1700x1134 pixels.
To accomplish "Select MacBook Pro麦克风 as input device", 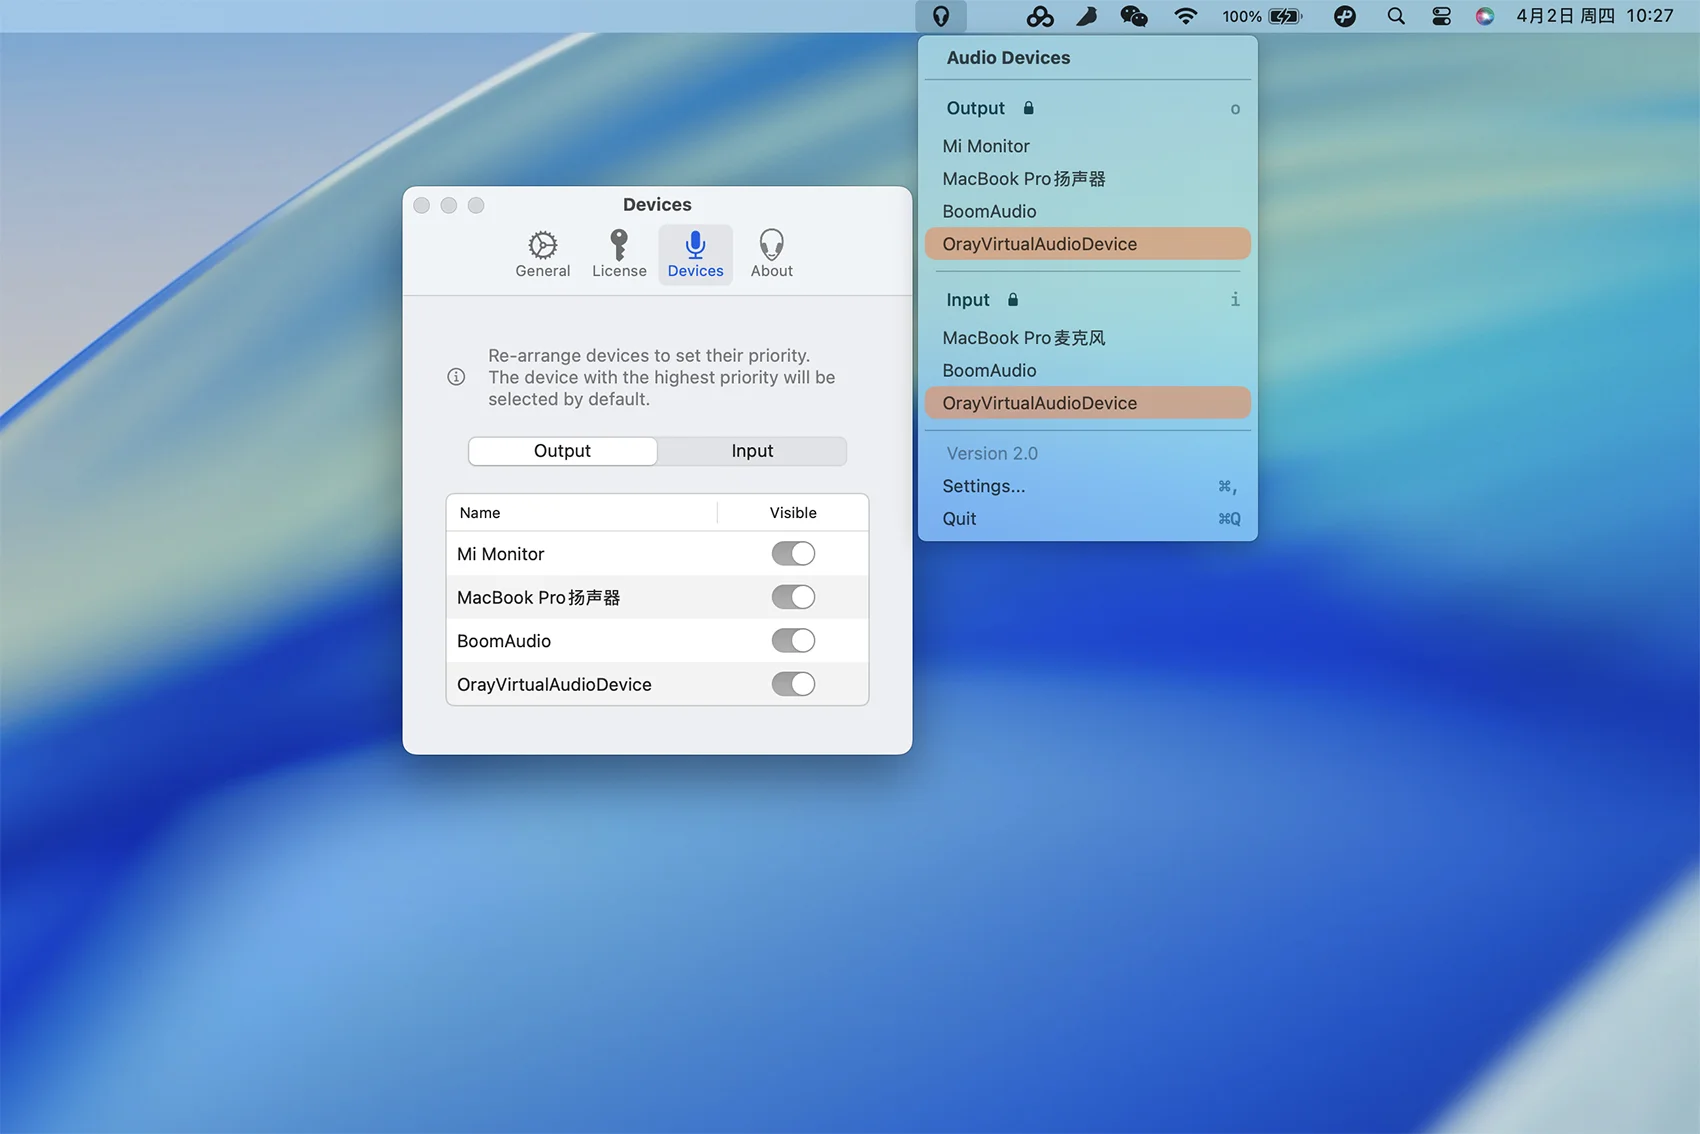I will point(1024,338).
